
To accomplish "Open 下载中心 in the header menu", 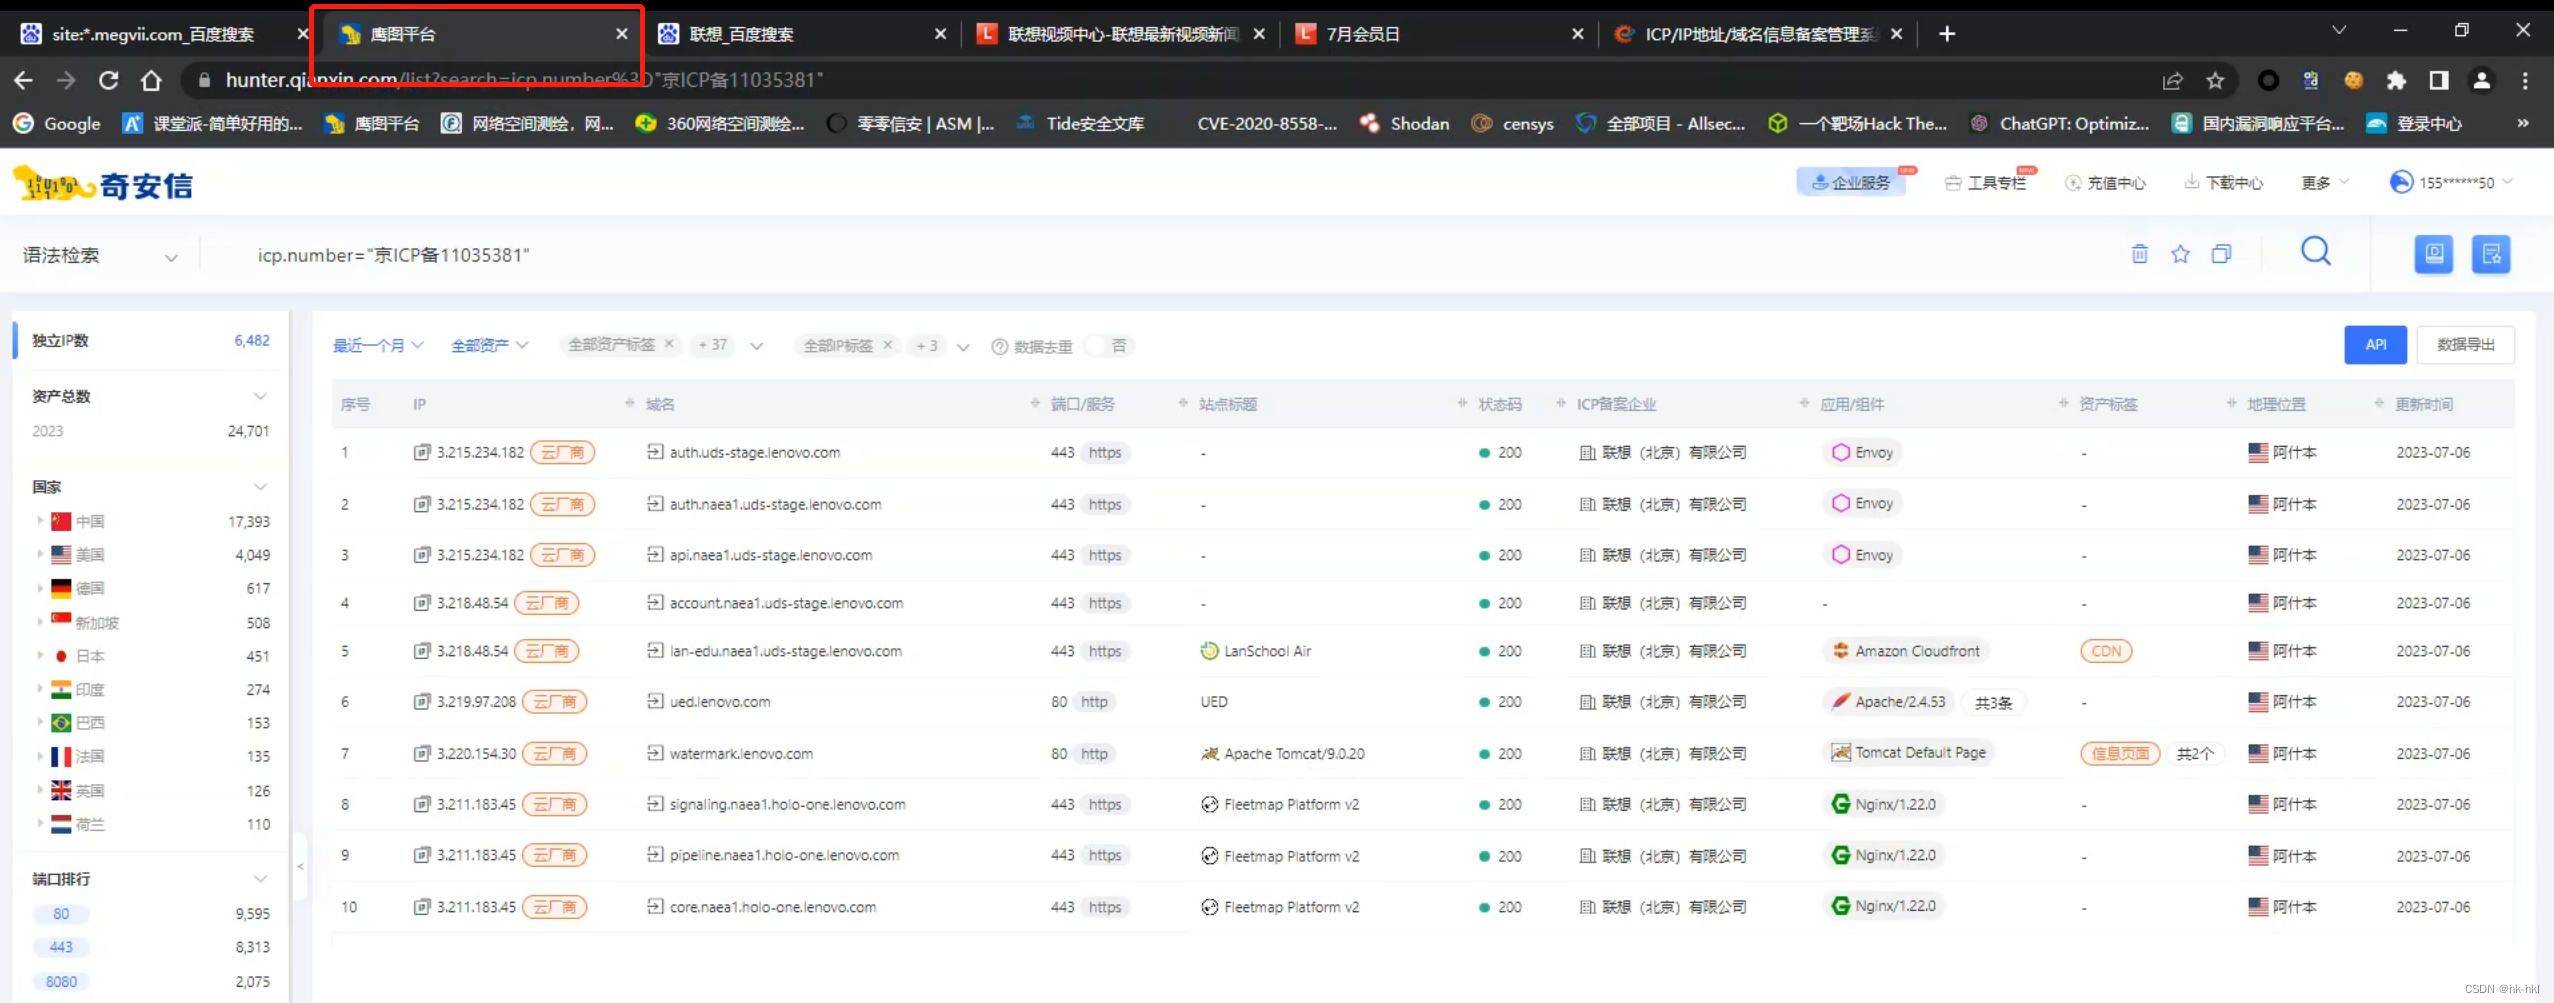I will tap(2222, 182).
